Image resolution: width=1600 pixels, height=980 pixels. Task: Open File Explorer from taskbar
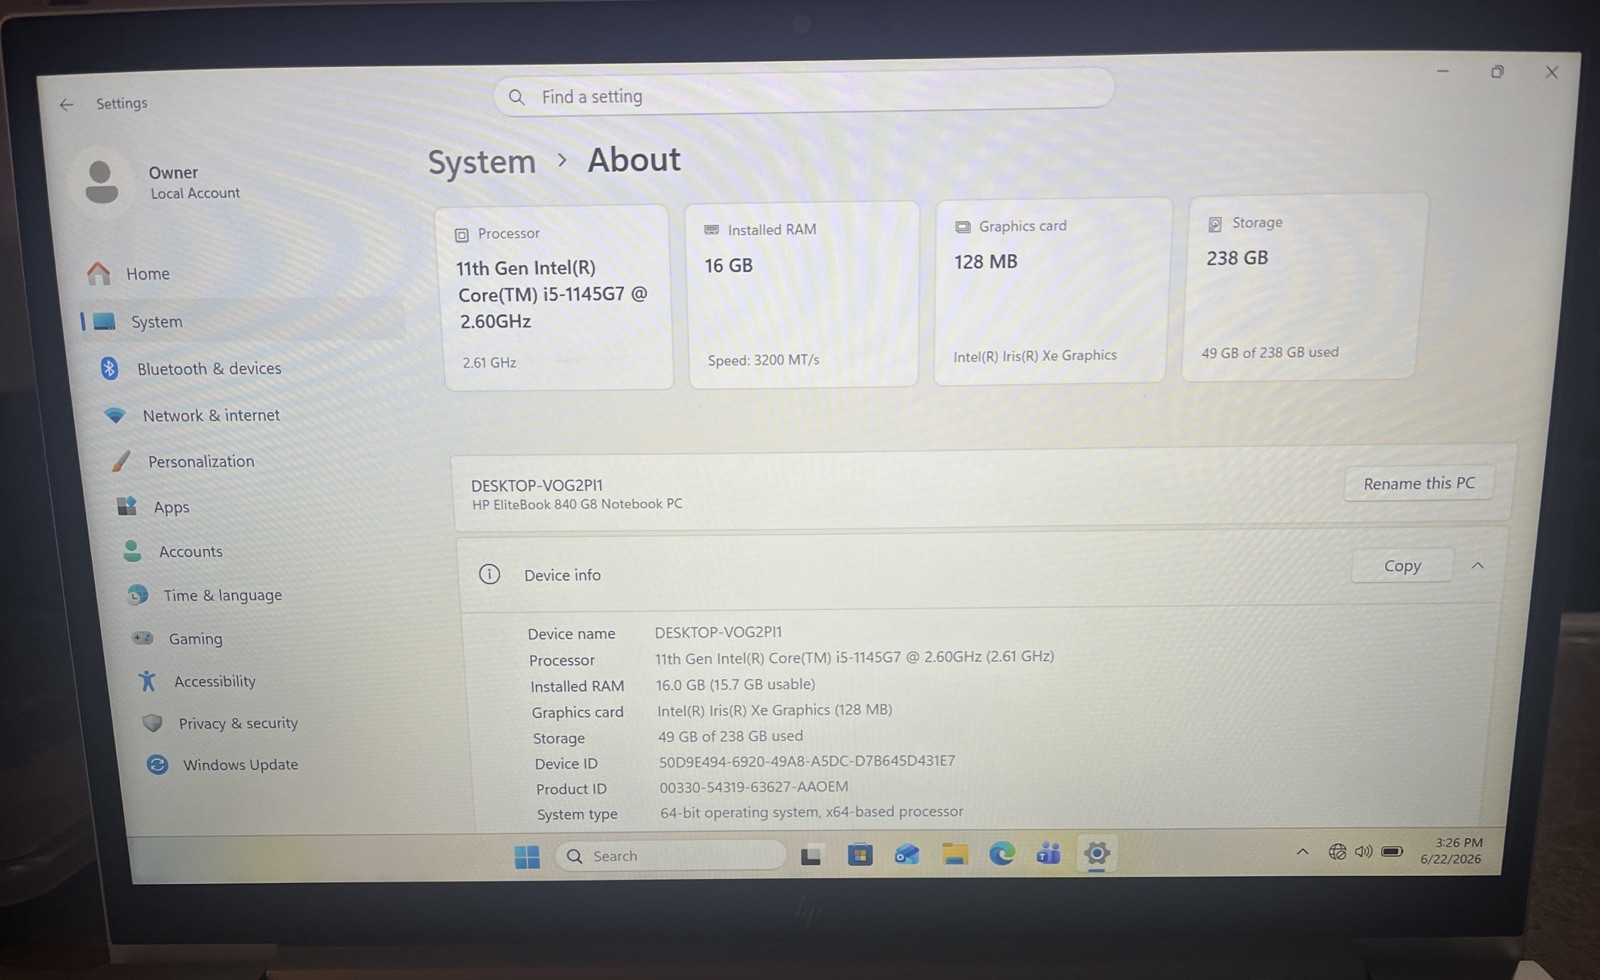coord(955,854)
